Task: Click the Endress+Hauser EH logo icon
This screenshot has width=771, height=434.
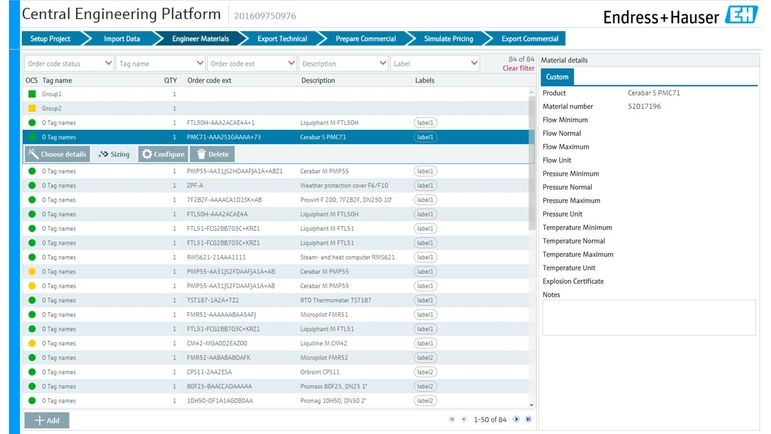Action: 741,14
